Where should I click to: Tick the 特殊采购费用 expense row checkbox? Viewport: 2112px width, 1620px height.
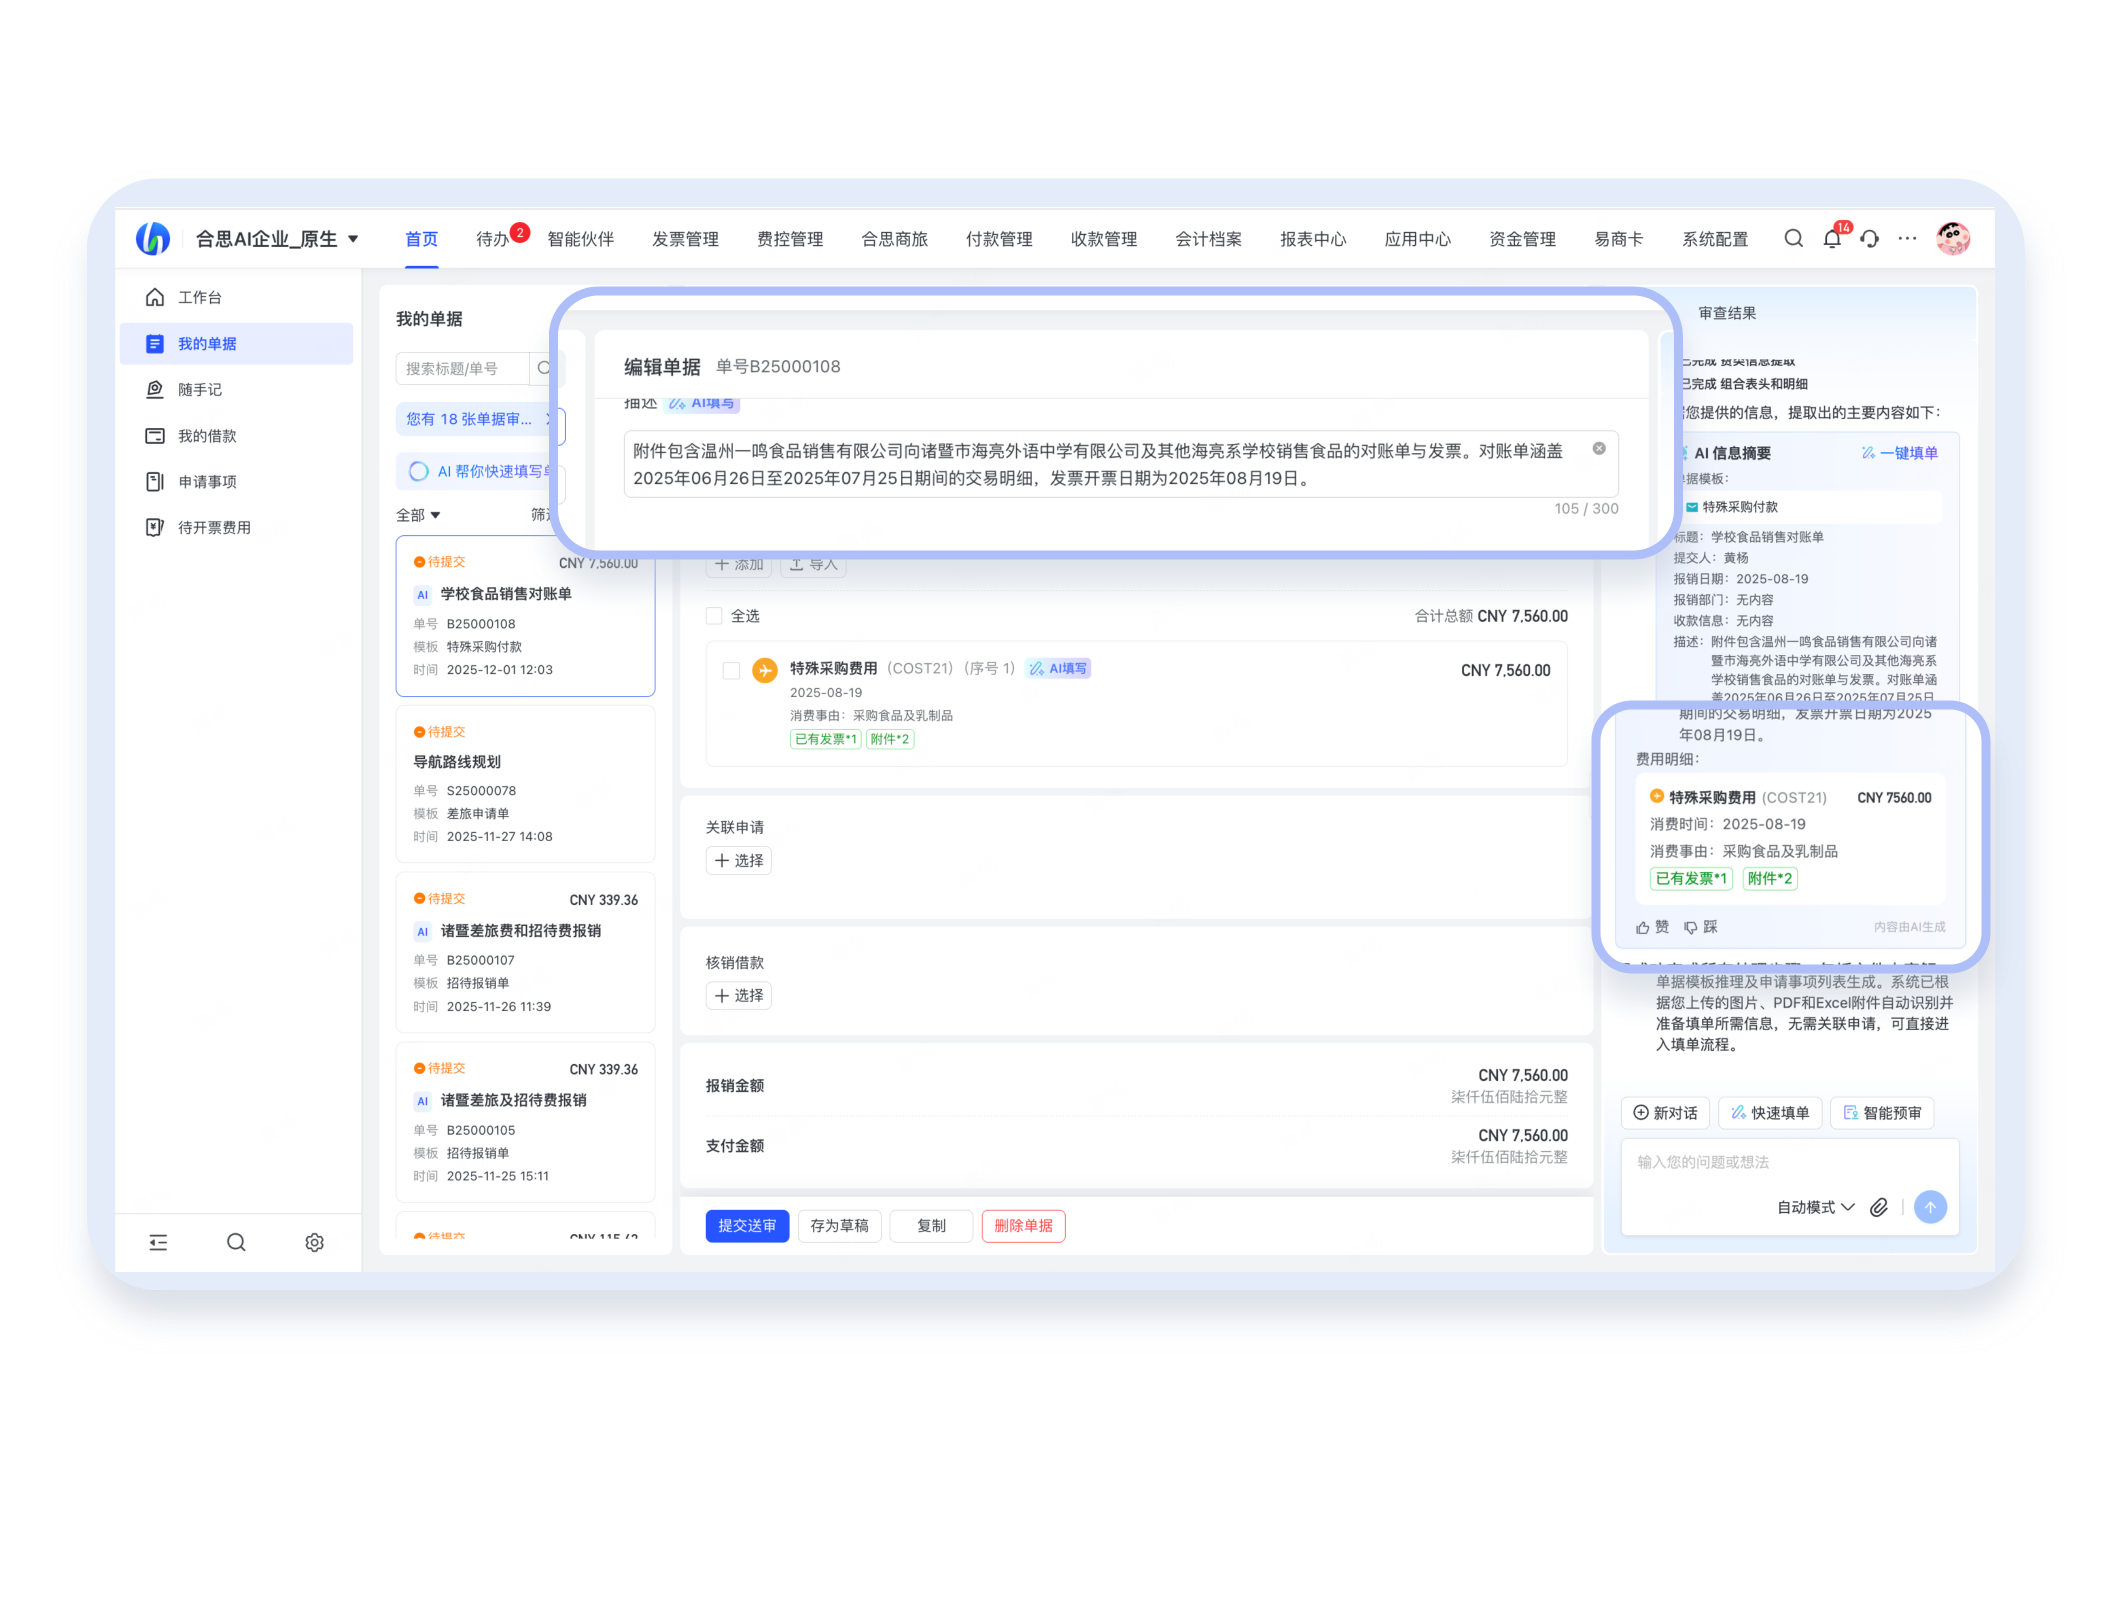click(731, 670)
